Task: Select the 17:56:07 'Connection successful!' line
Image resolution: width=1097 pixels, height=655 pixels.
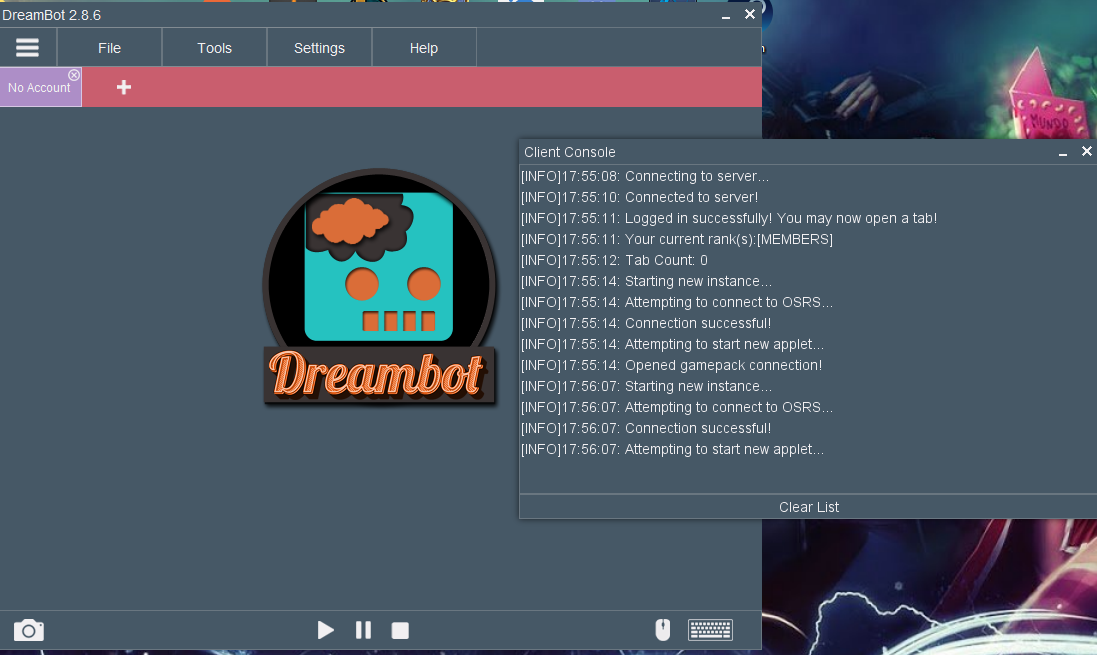Action: click(x=646, y=428)
